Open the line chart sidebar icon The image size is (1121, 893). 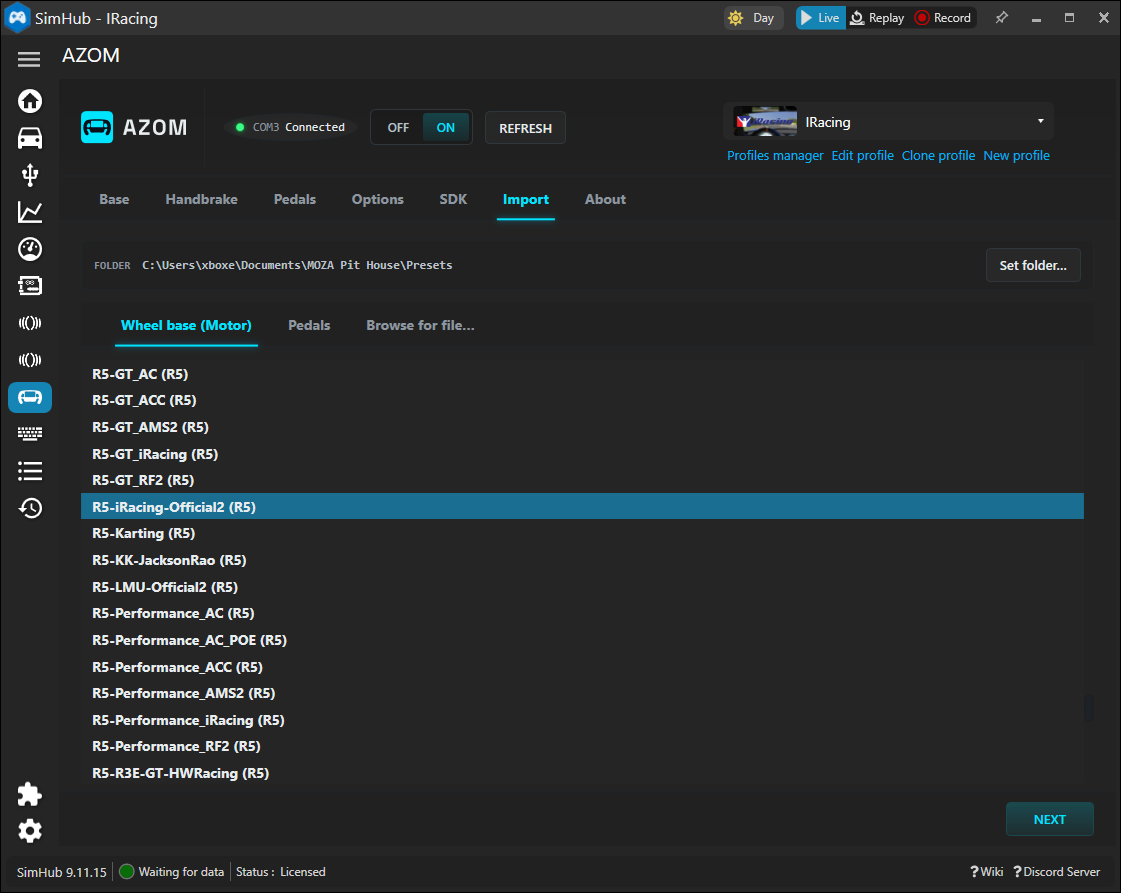coord(29,212)
